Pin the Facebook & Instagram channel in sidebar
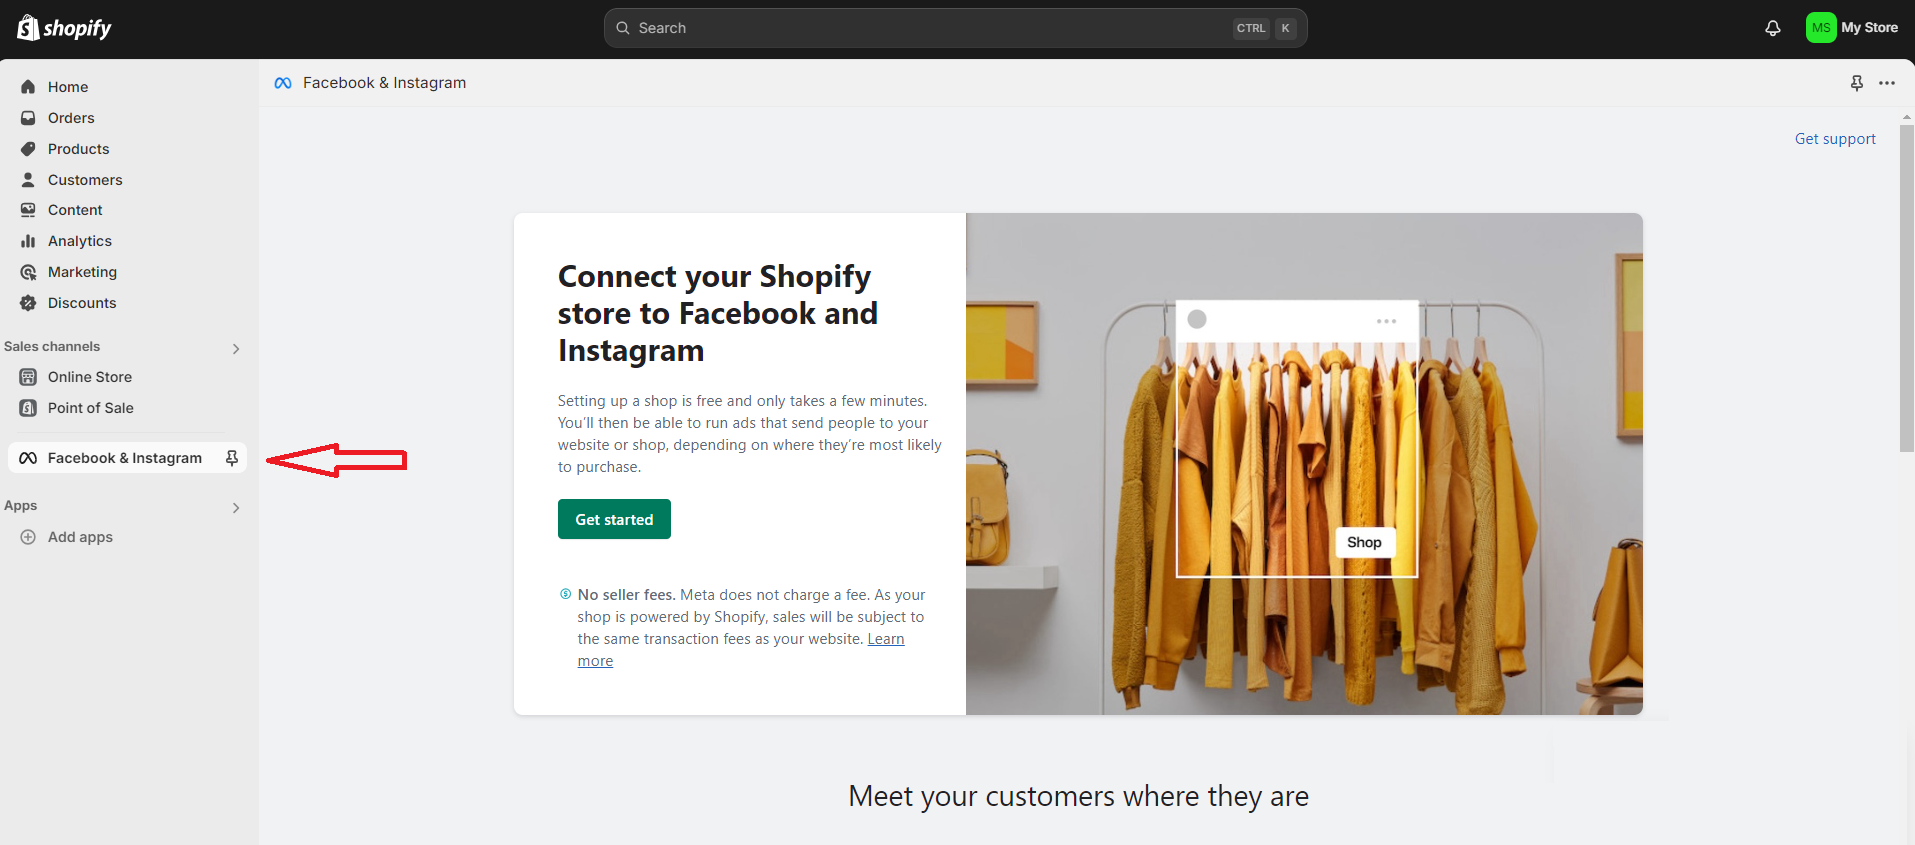This screenshot has height=845, width=1915. 232,457
